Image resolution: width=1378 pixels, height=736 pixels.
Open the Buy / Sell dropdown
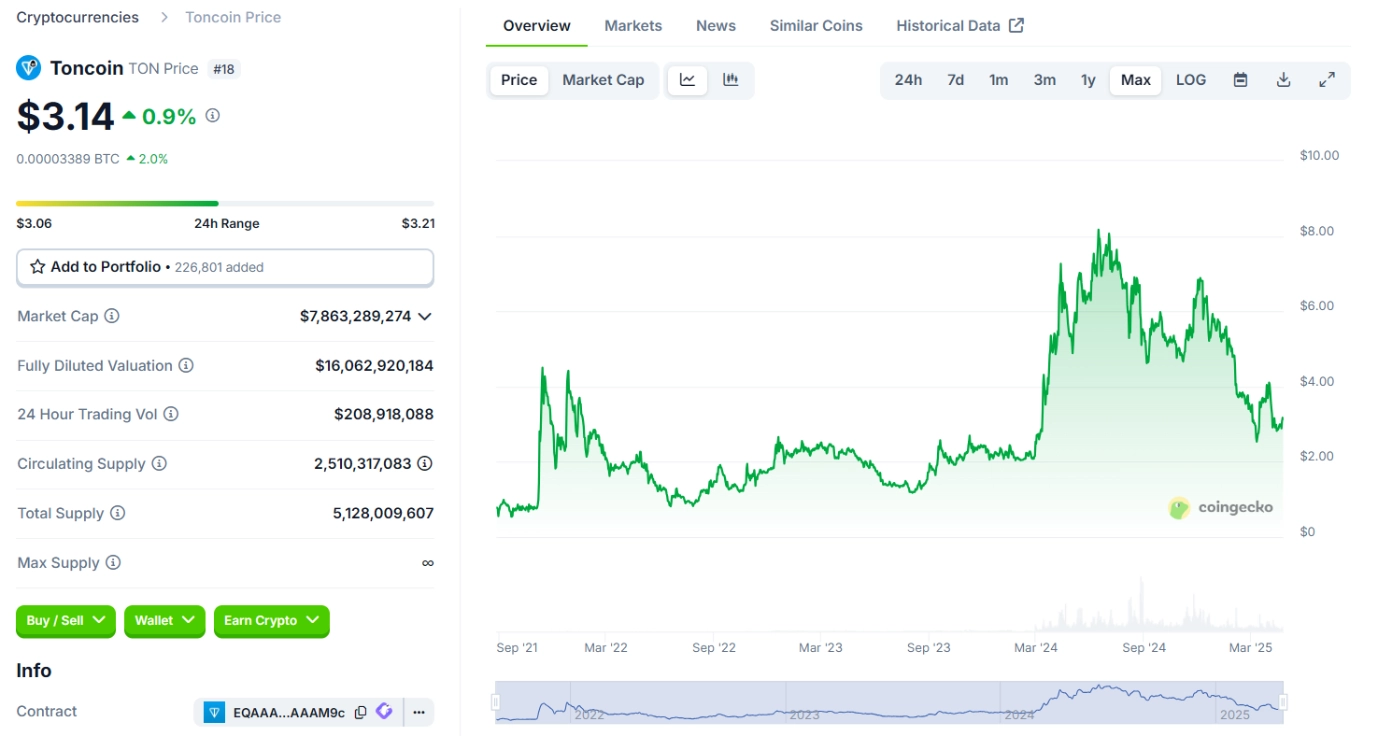click(x=66, y=621)
